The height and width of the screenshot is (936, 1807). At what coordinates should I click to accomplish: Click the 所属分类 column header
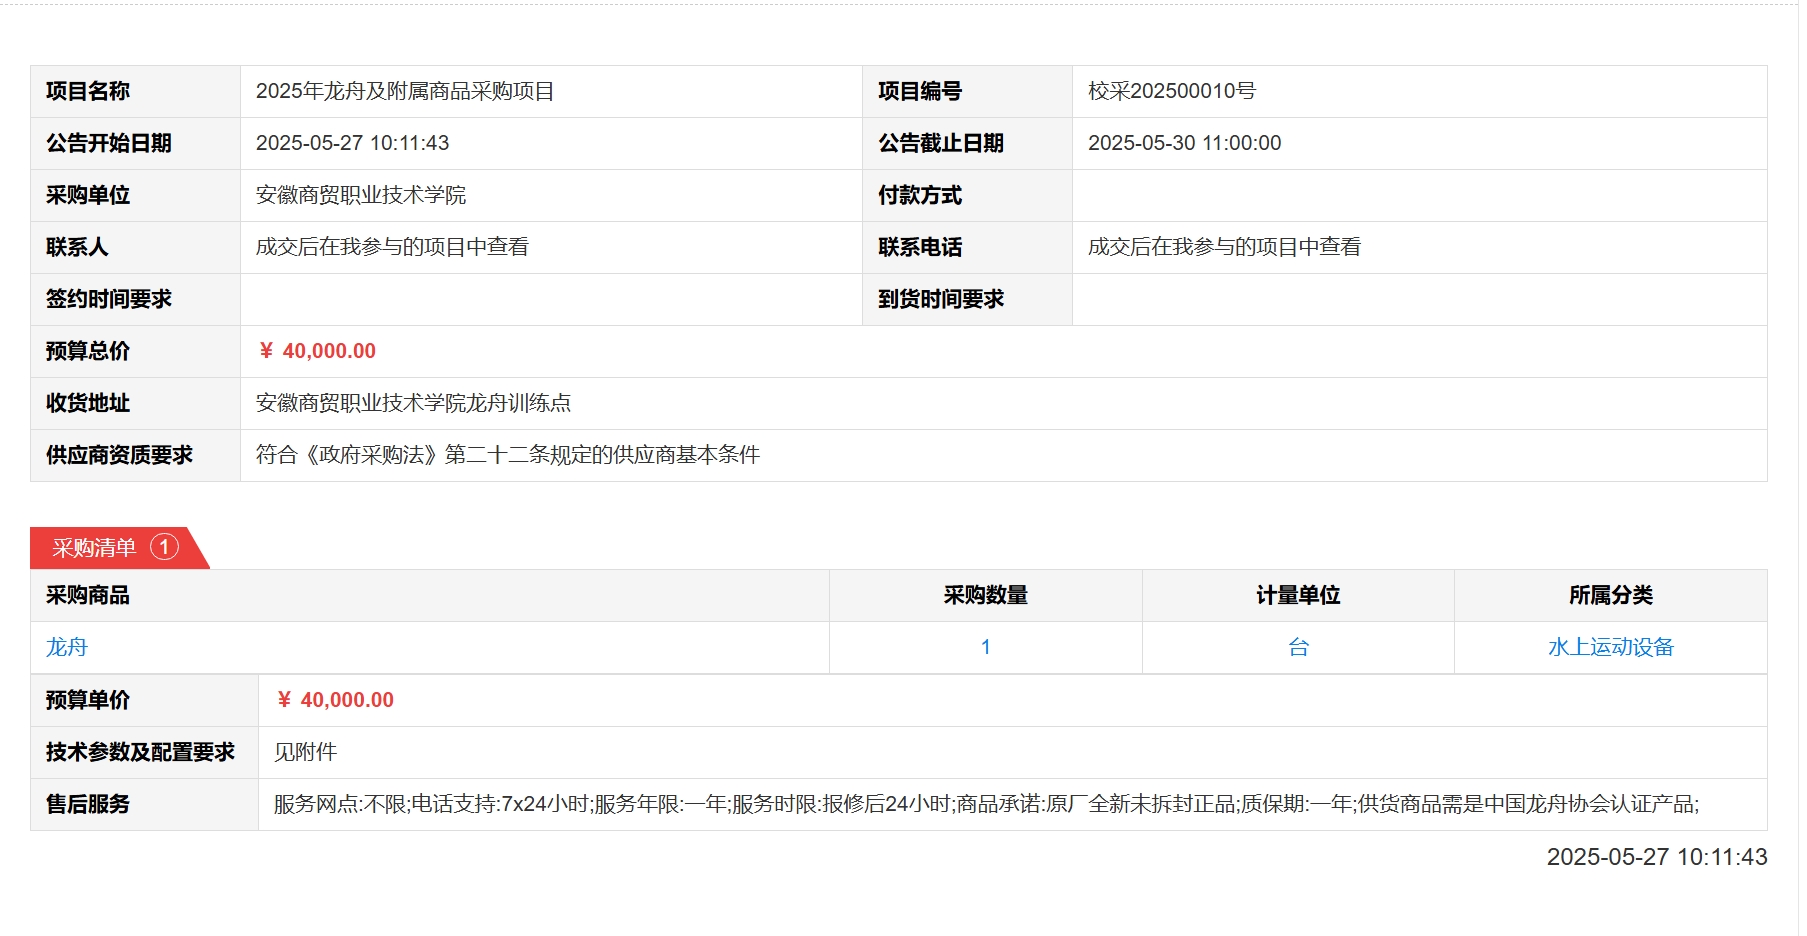click(1610, 595)
